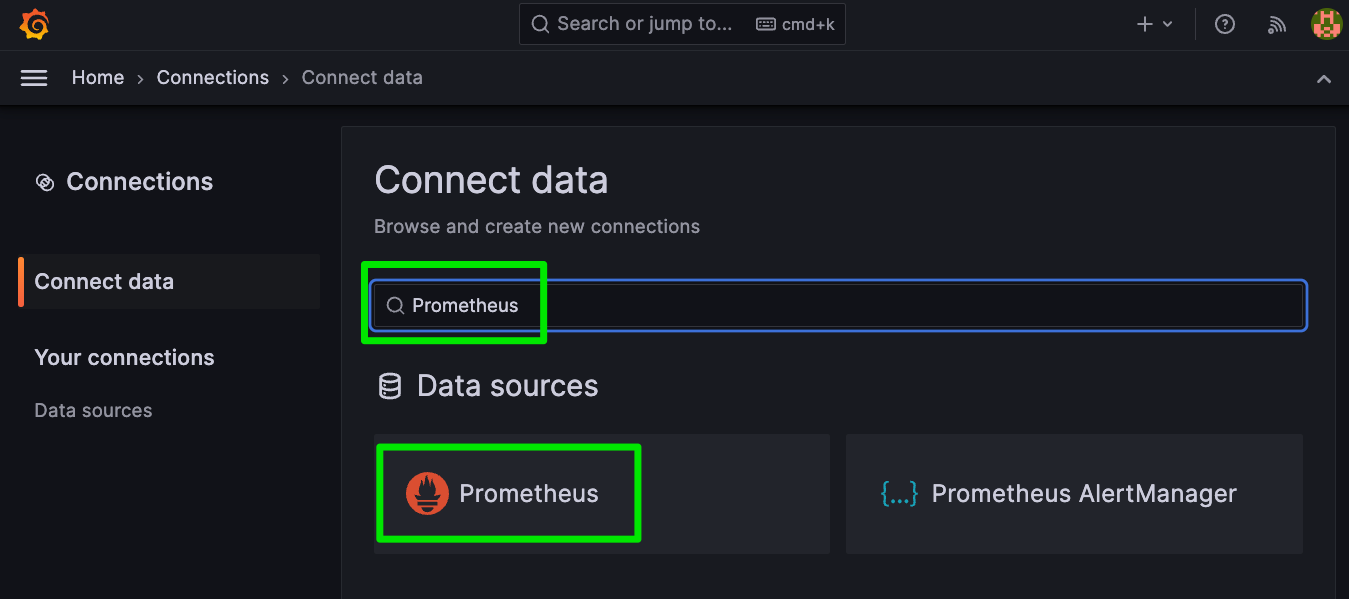Click the AlertManager curly braces icon
1349x599 pixels.
tap(898, 493)
